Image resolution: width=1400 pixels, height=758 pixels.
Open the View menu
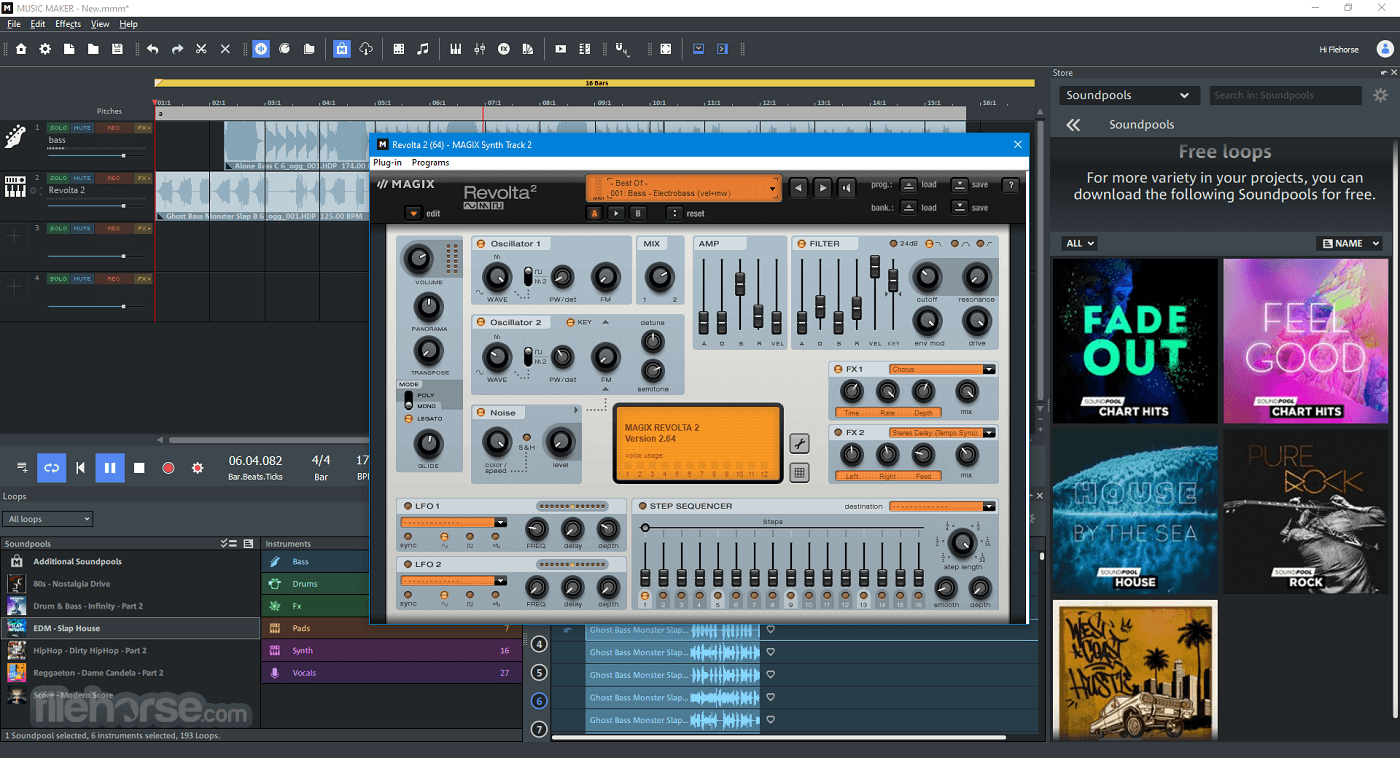100,23
